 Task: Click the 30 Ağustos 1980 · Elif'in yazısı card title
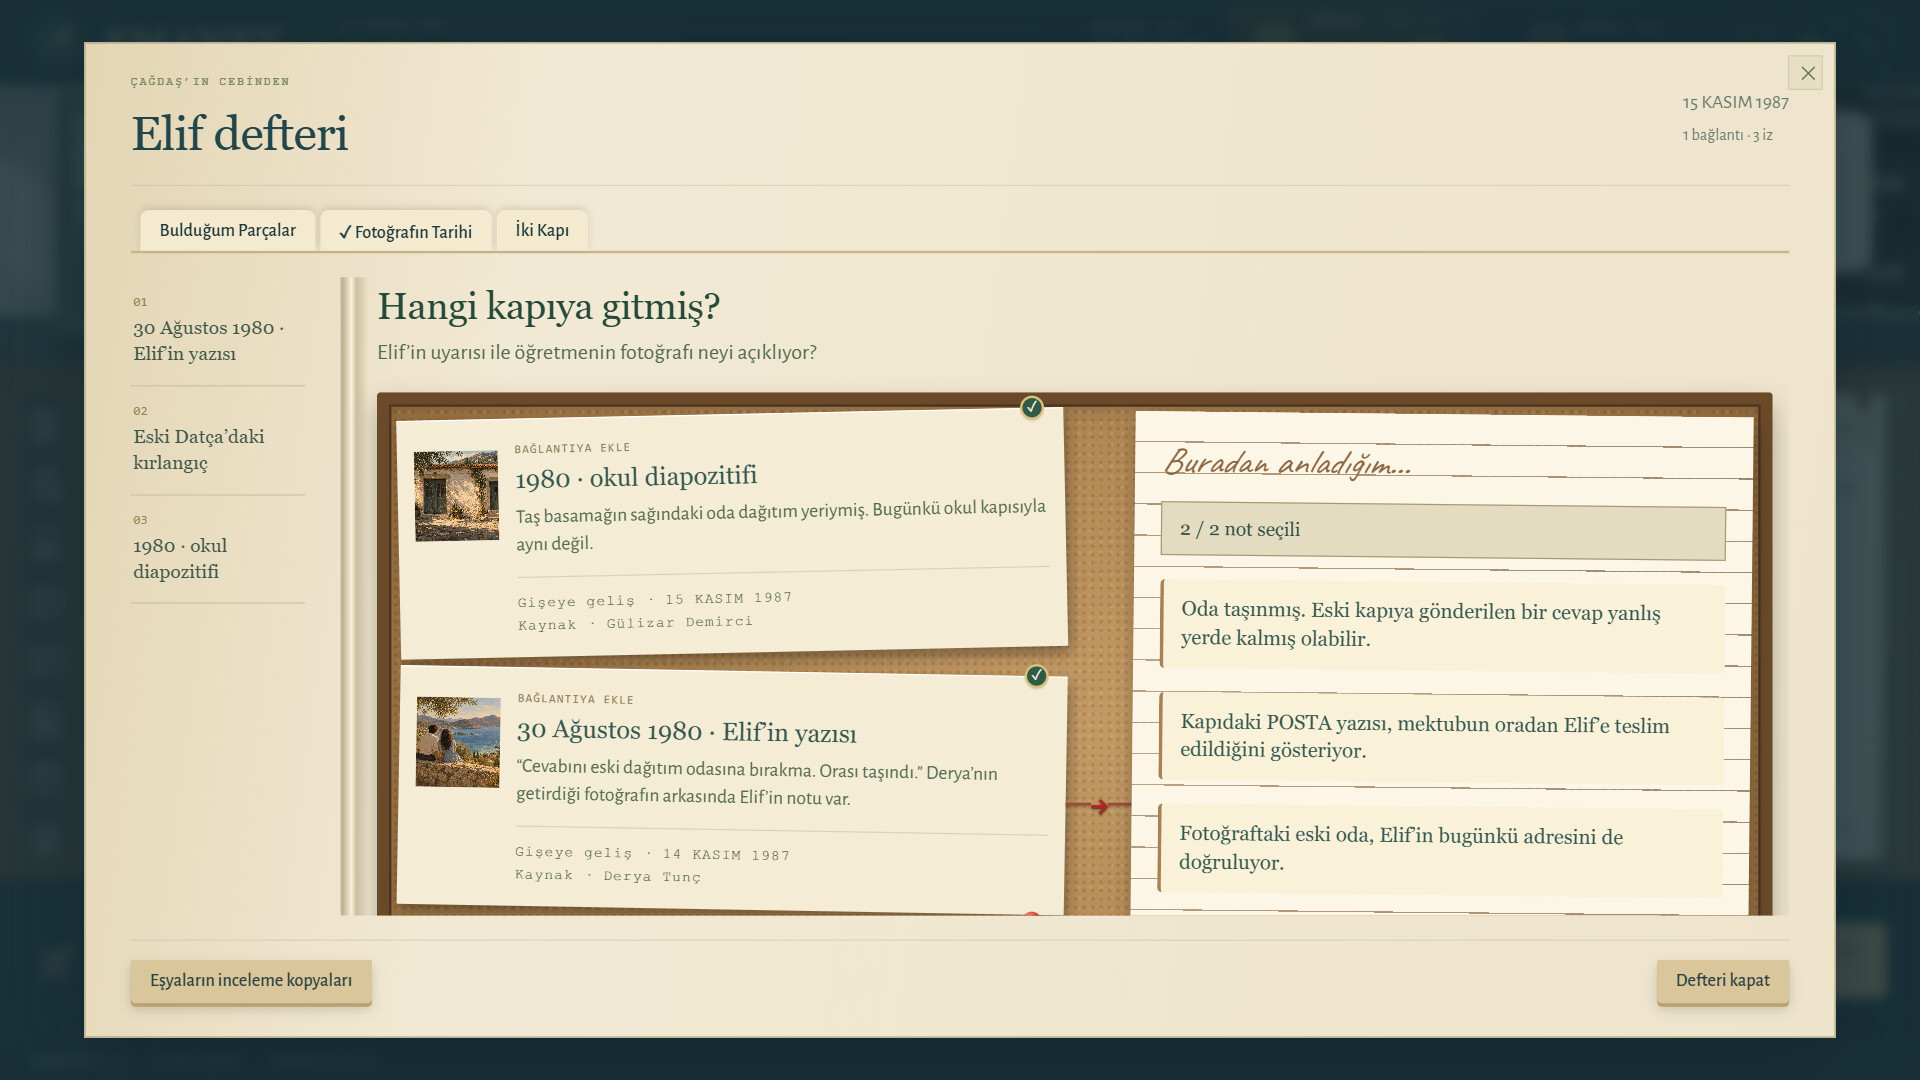point(686,731)
